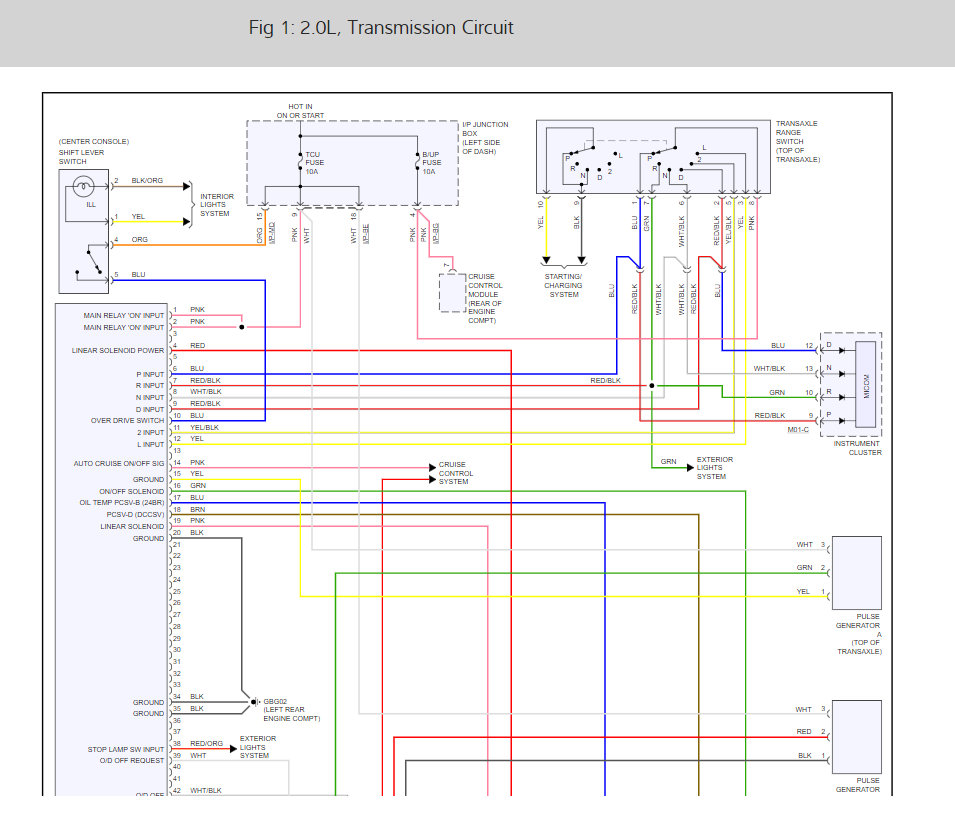The image size is (955, 824).
Task: Click the 'AUTO CRUISE ON/OFF SIG' label
Action: 119,463
